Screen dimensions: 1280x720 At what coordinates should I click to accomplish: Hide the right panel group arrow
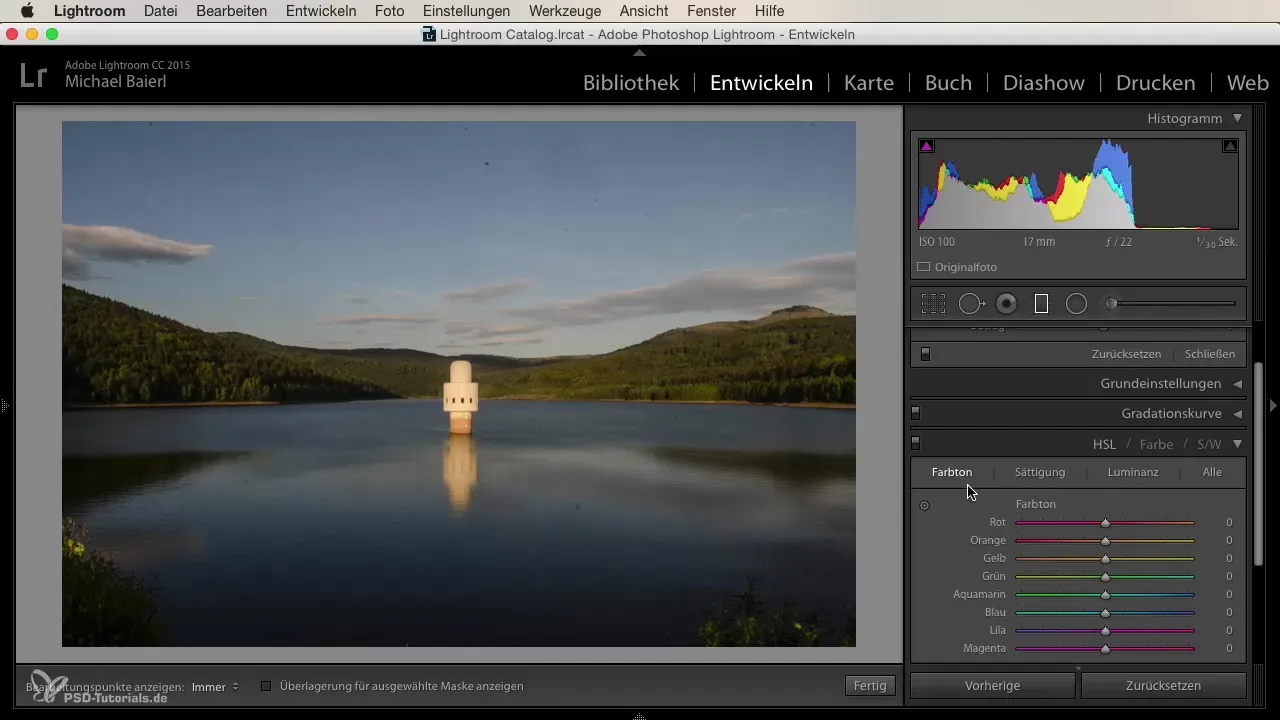(1273, 405)
